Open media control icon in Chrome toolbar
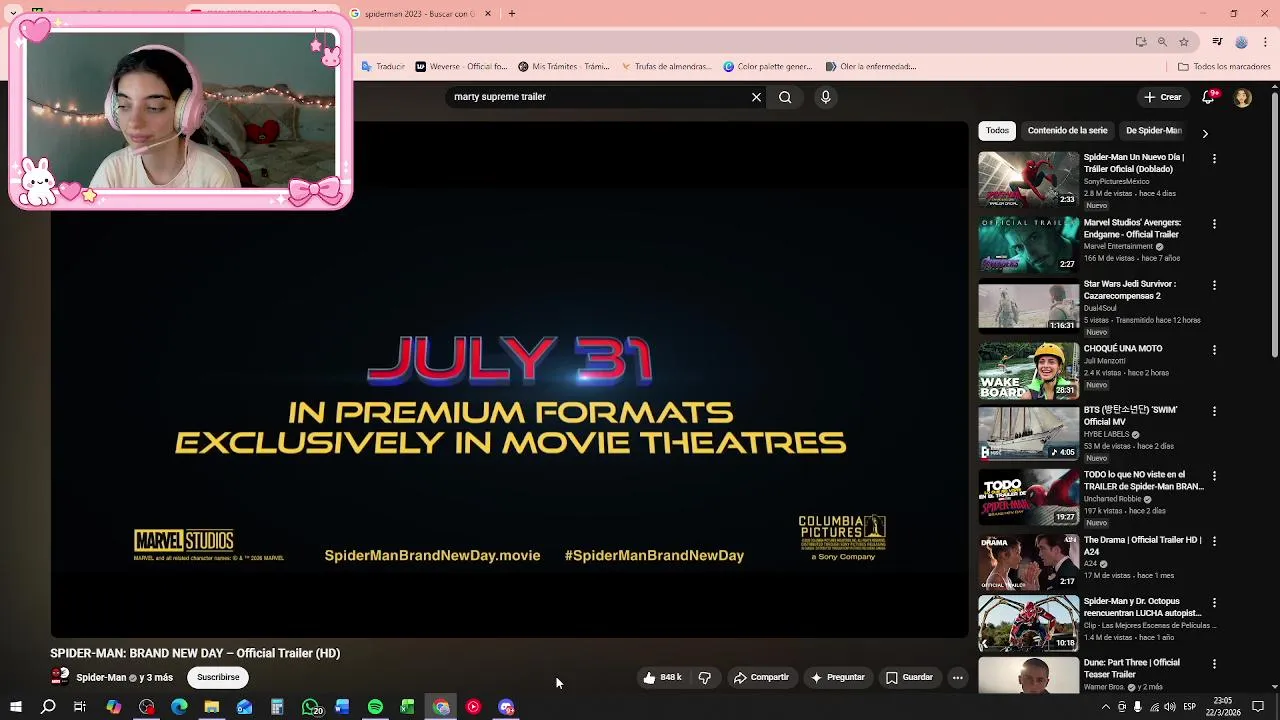This screenshot has height=720, width=1280. (1217, 42)
